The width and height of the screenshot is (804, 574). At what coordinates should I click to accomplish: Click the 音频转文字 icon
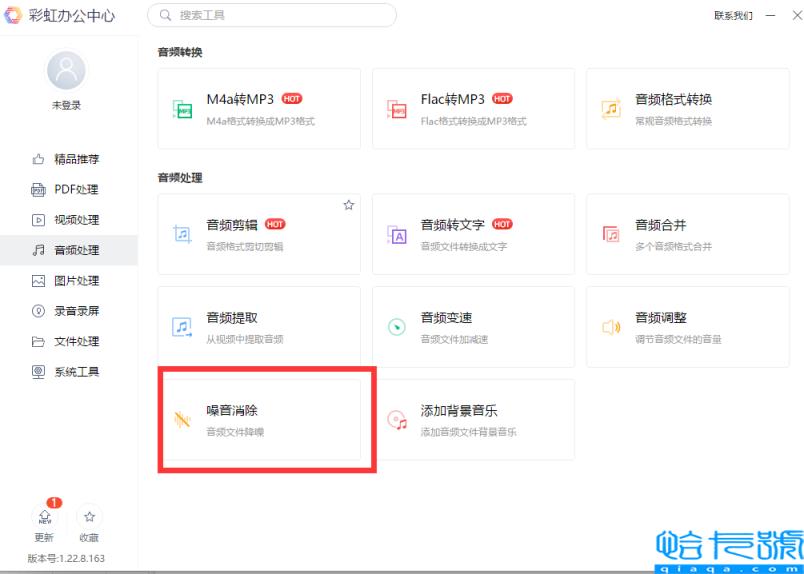(396, 234)
